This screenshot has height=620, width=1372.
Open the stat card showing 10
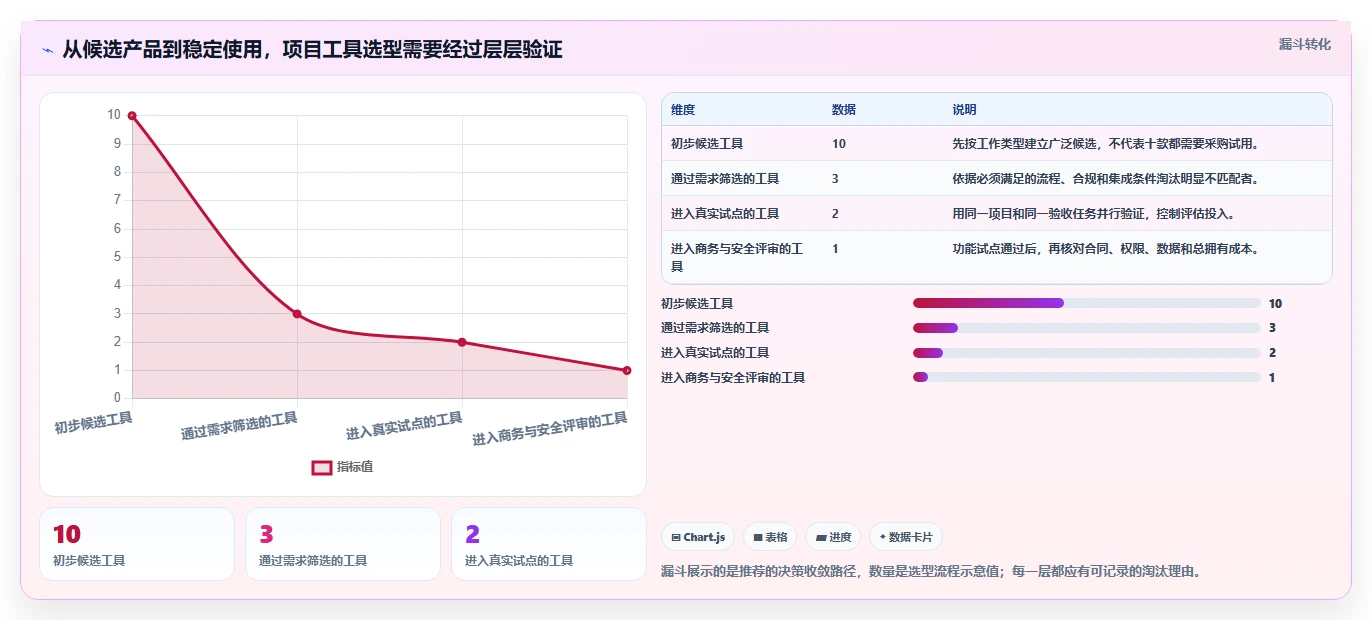[137, 544]
